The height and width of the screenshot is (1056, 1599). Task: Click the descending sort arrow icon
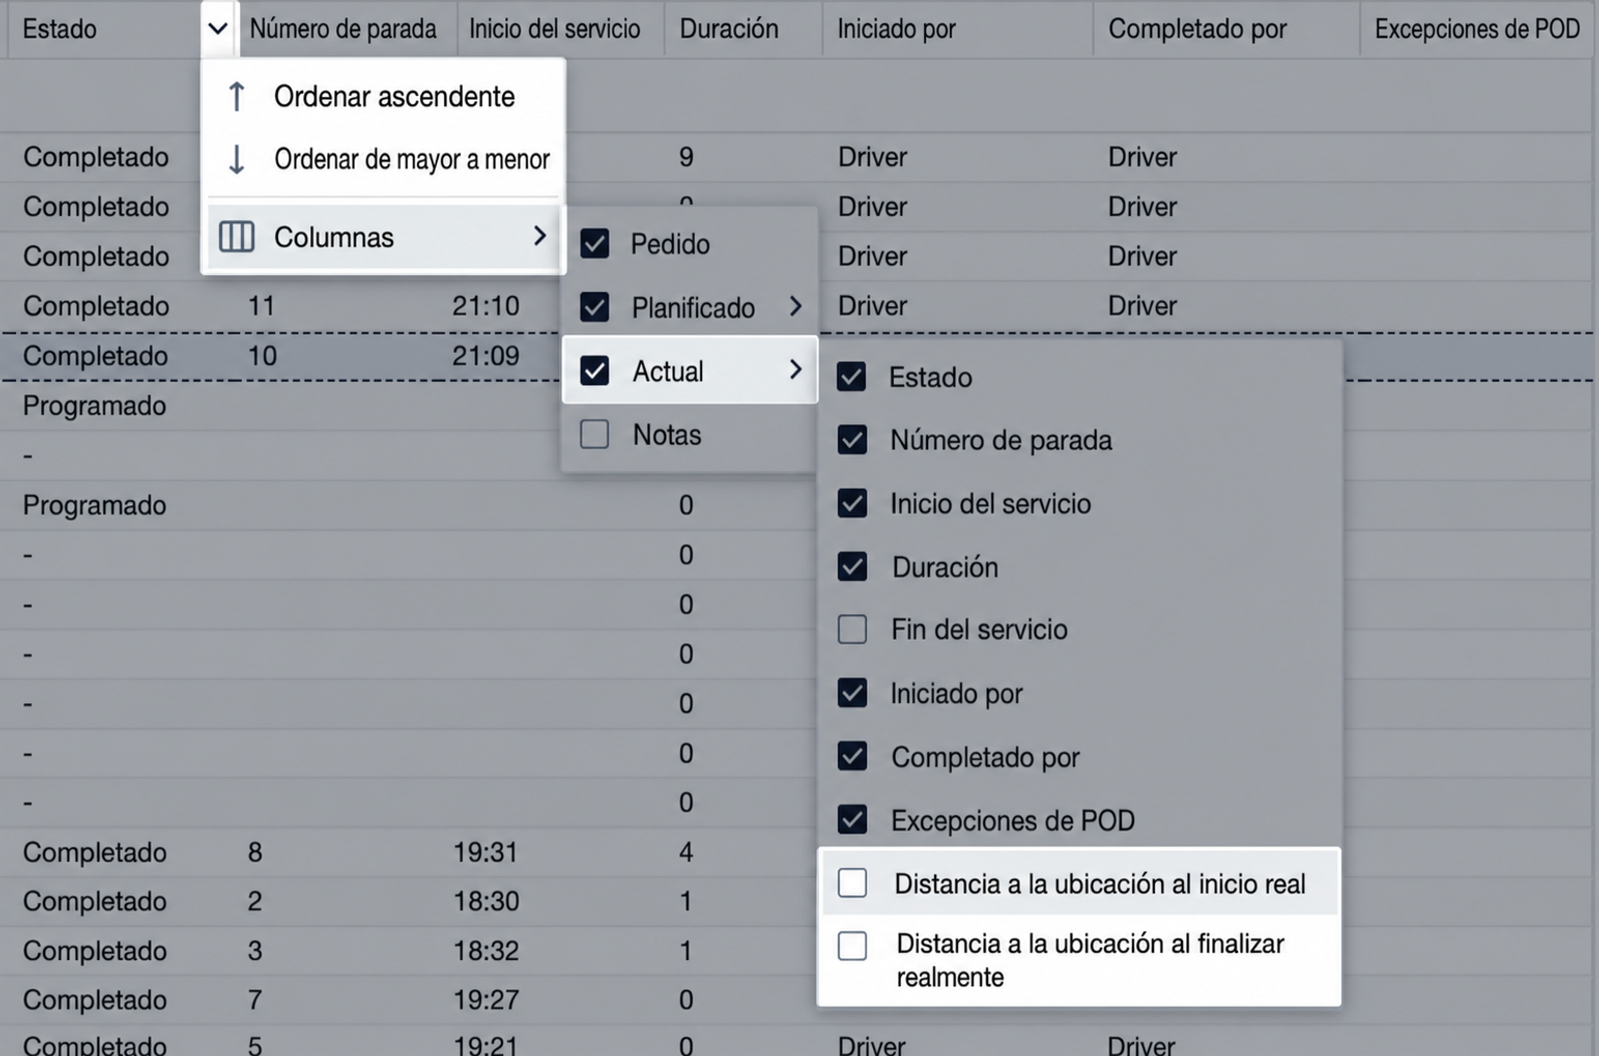pyautogui.click(x=236, y=159)
